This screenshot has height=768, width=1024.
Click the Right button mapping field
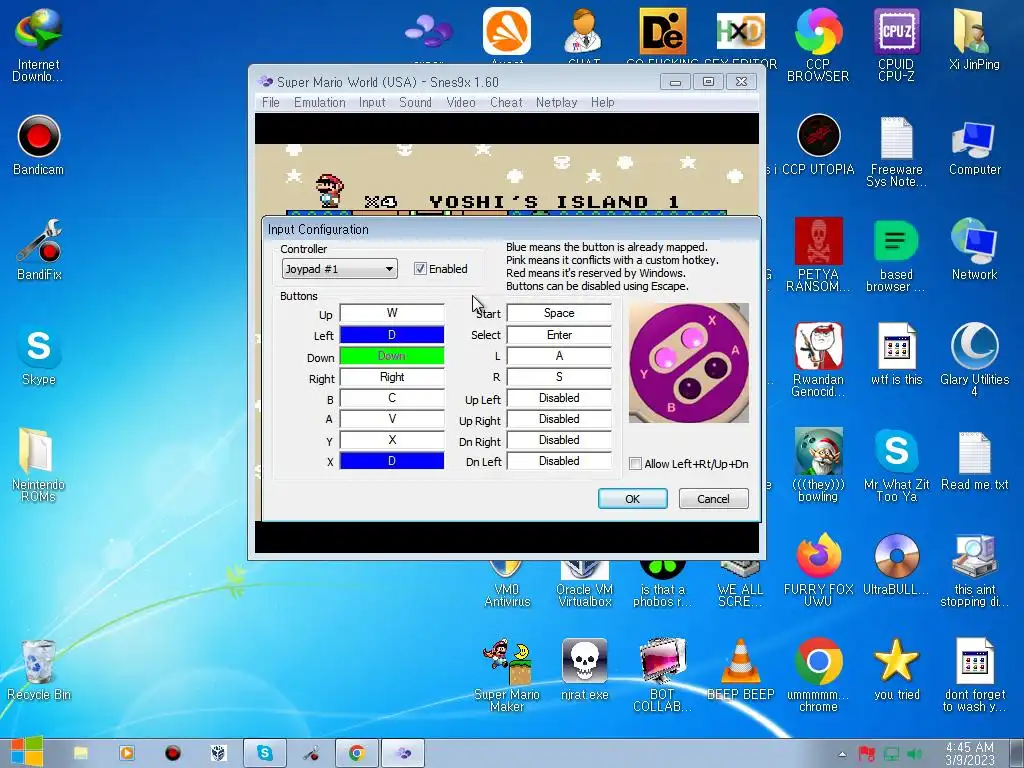pos(392,377)
